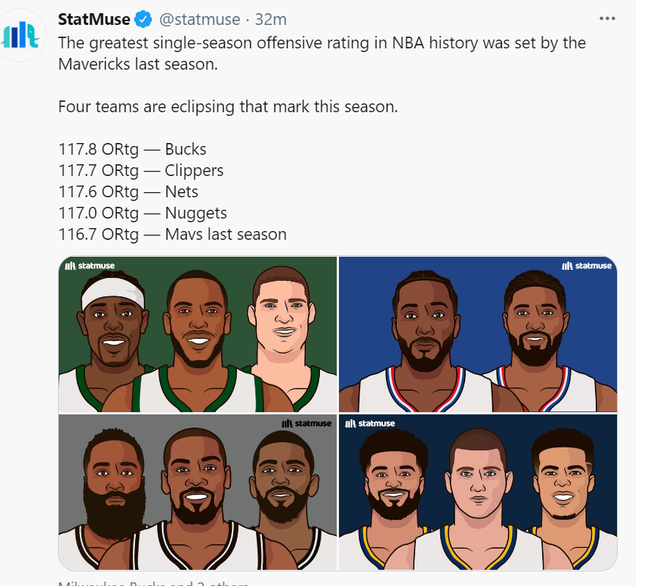Open the 32m timestamp link

(x=270, y=19)
